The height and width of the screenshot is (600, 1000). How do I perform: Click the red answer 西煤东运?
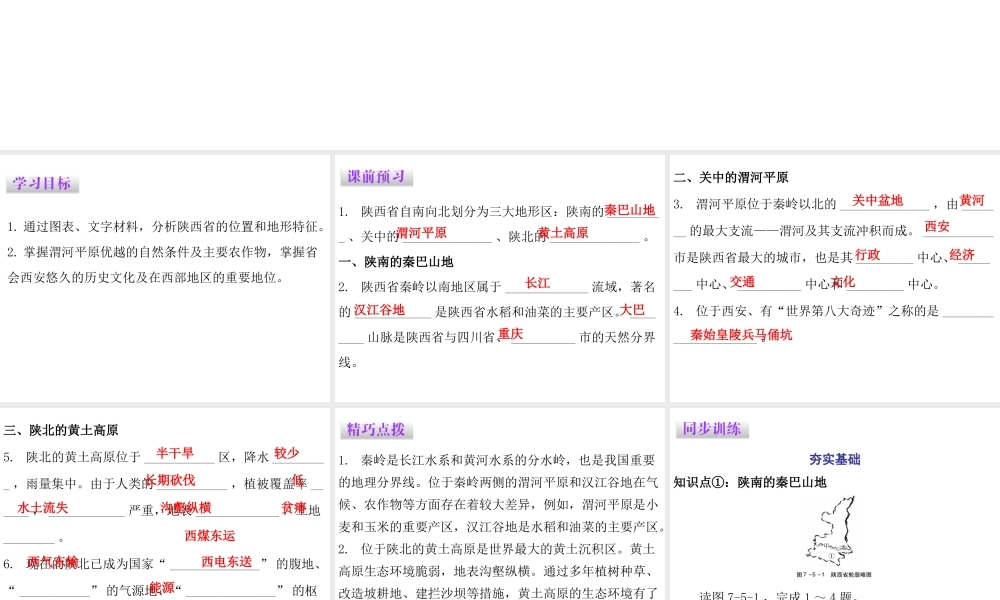click(x=210, y=536)
